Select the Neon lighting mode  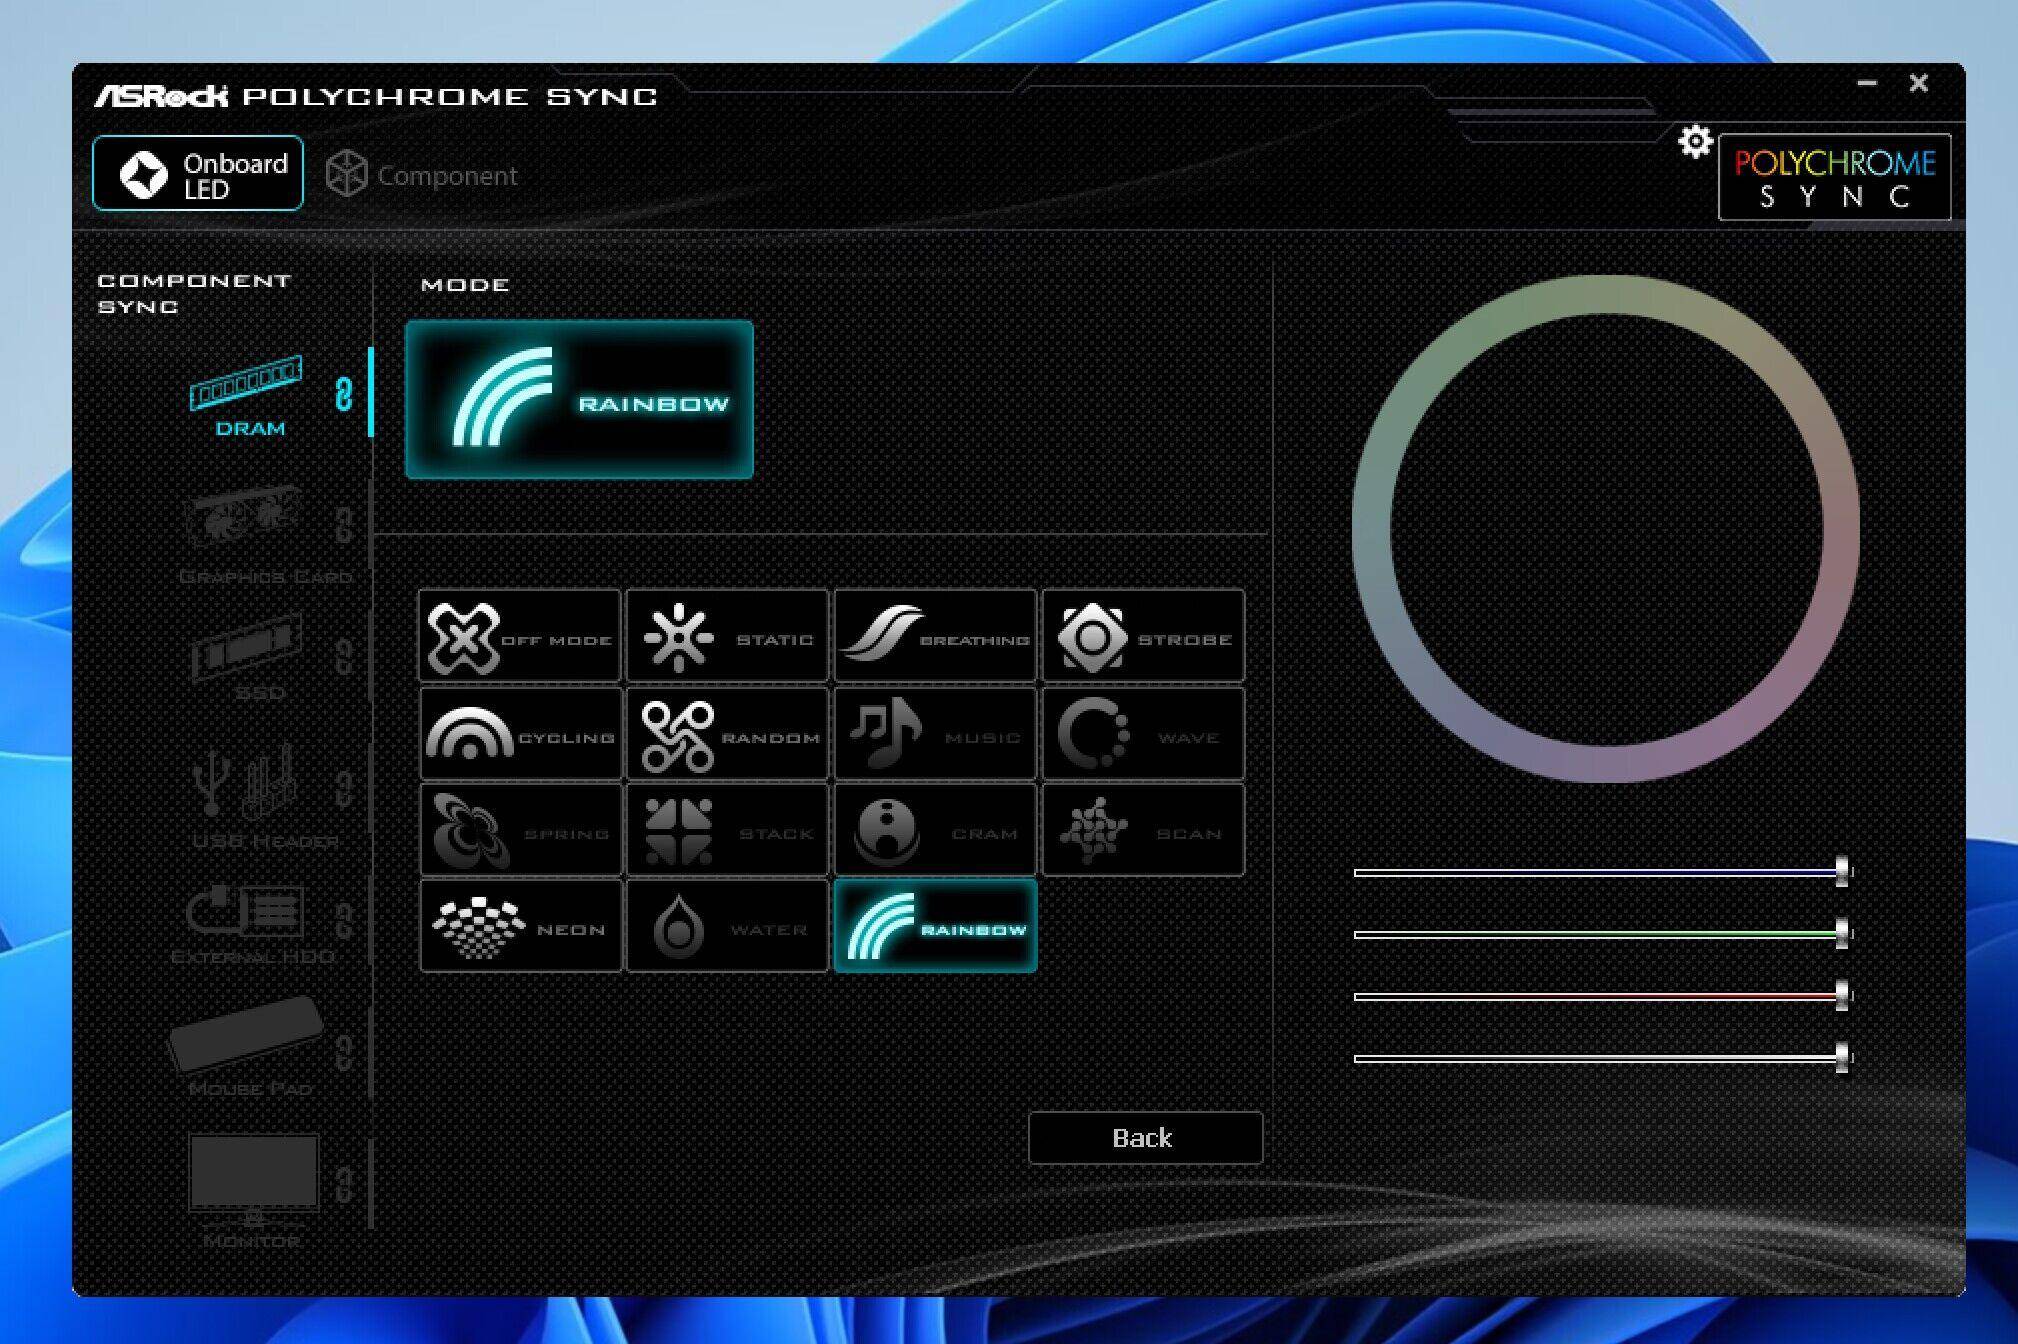pyautogui.click(x=520, y=926)
